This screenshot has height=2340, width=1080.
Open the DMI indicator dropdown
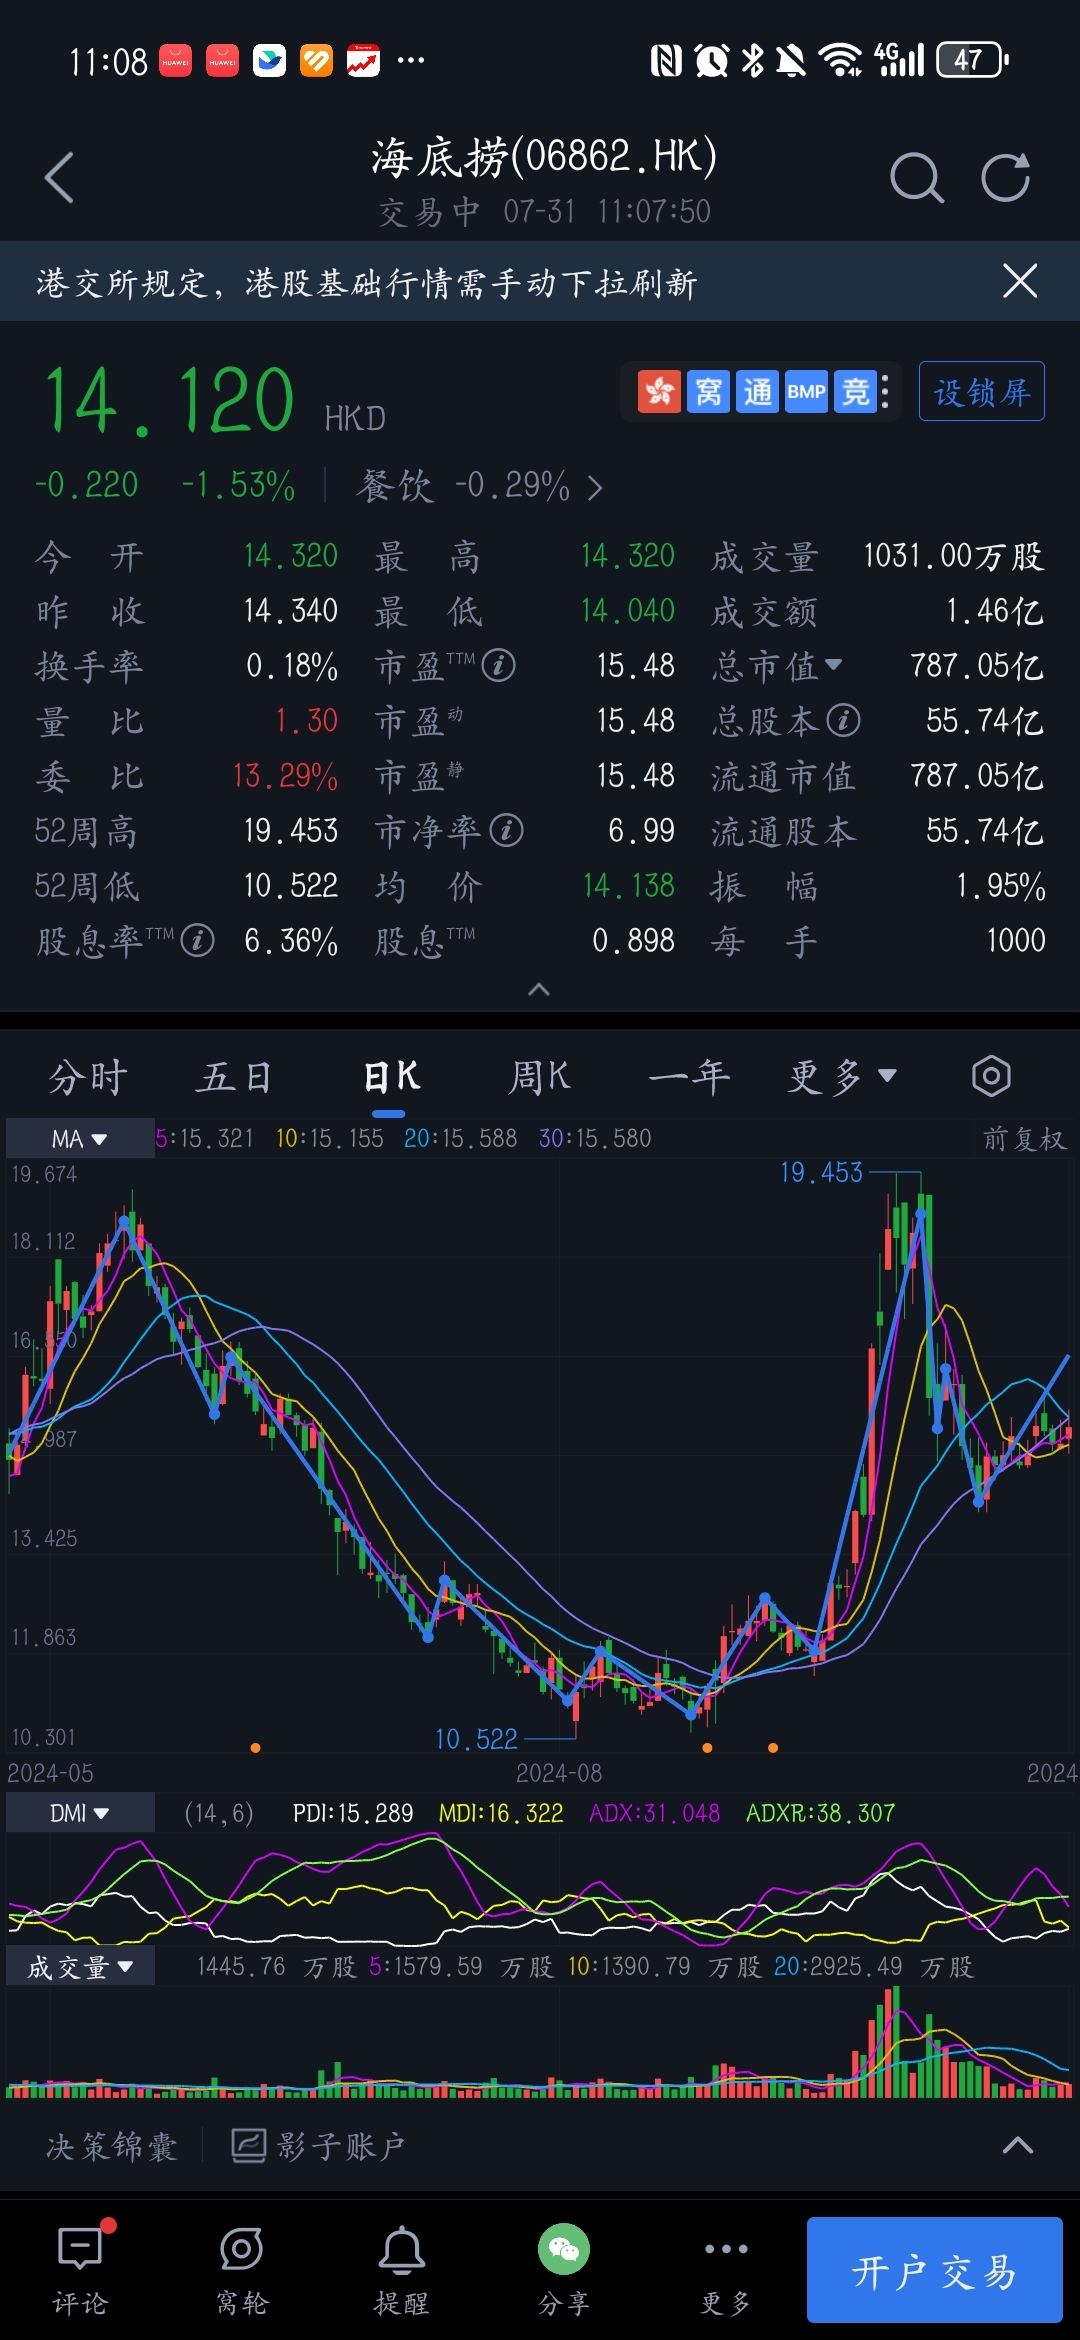pyautogui.click(x=80, y=1813)
